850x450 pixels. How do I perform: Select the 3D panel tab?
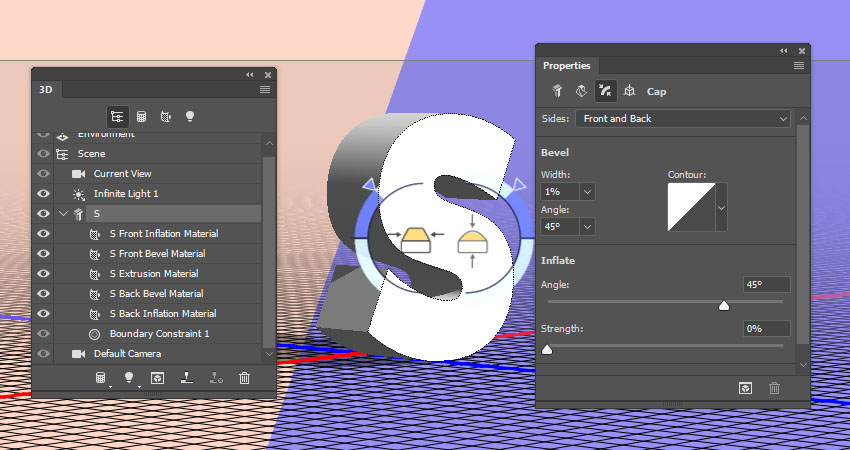click(46, 89)
